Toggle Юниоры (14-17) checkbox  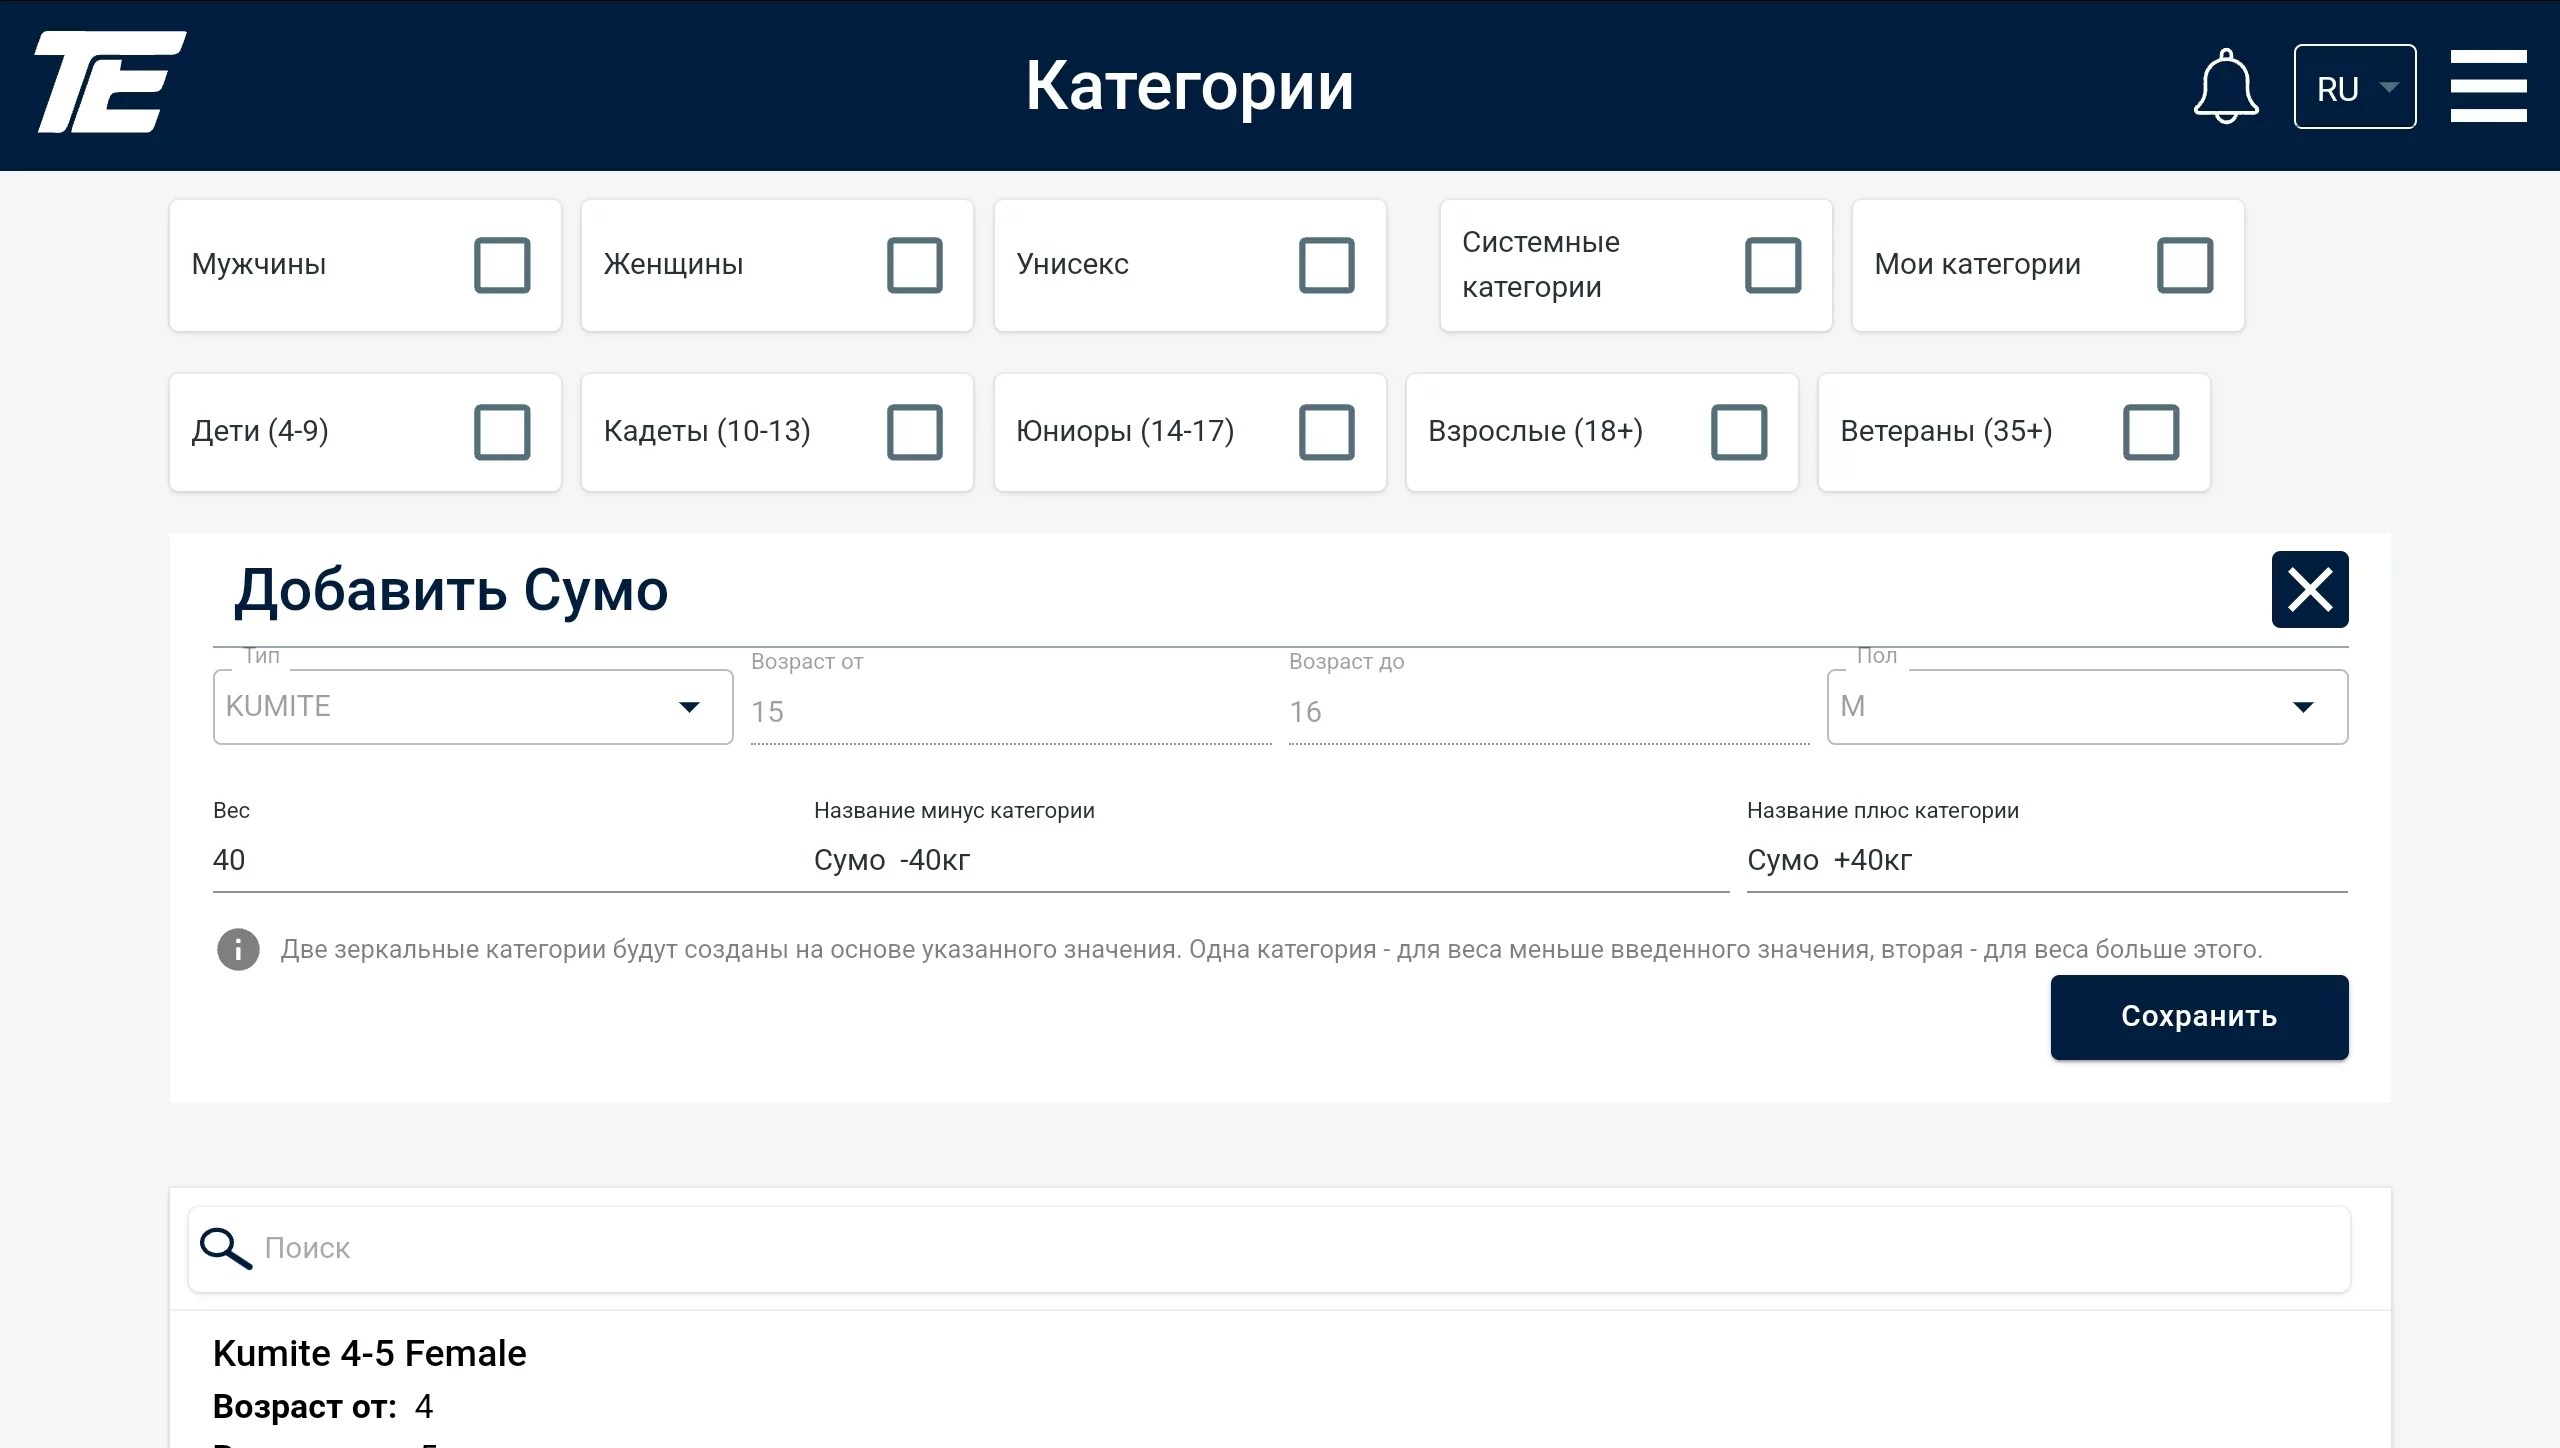point(1327,432)
